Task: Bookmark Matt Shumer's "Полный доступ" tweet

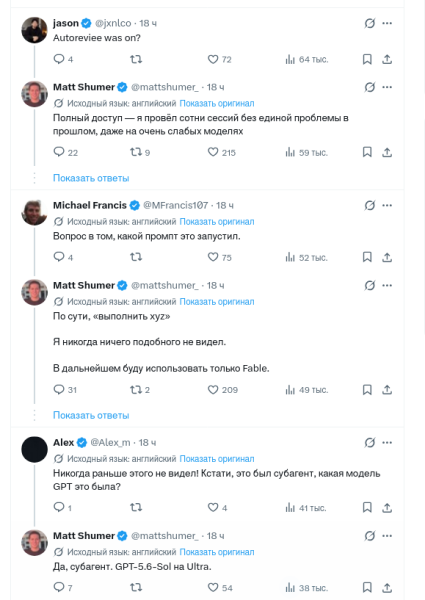Action: coord(367,152)
